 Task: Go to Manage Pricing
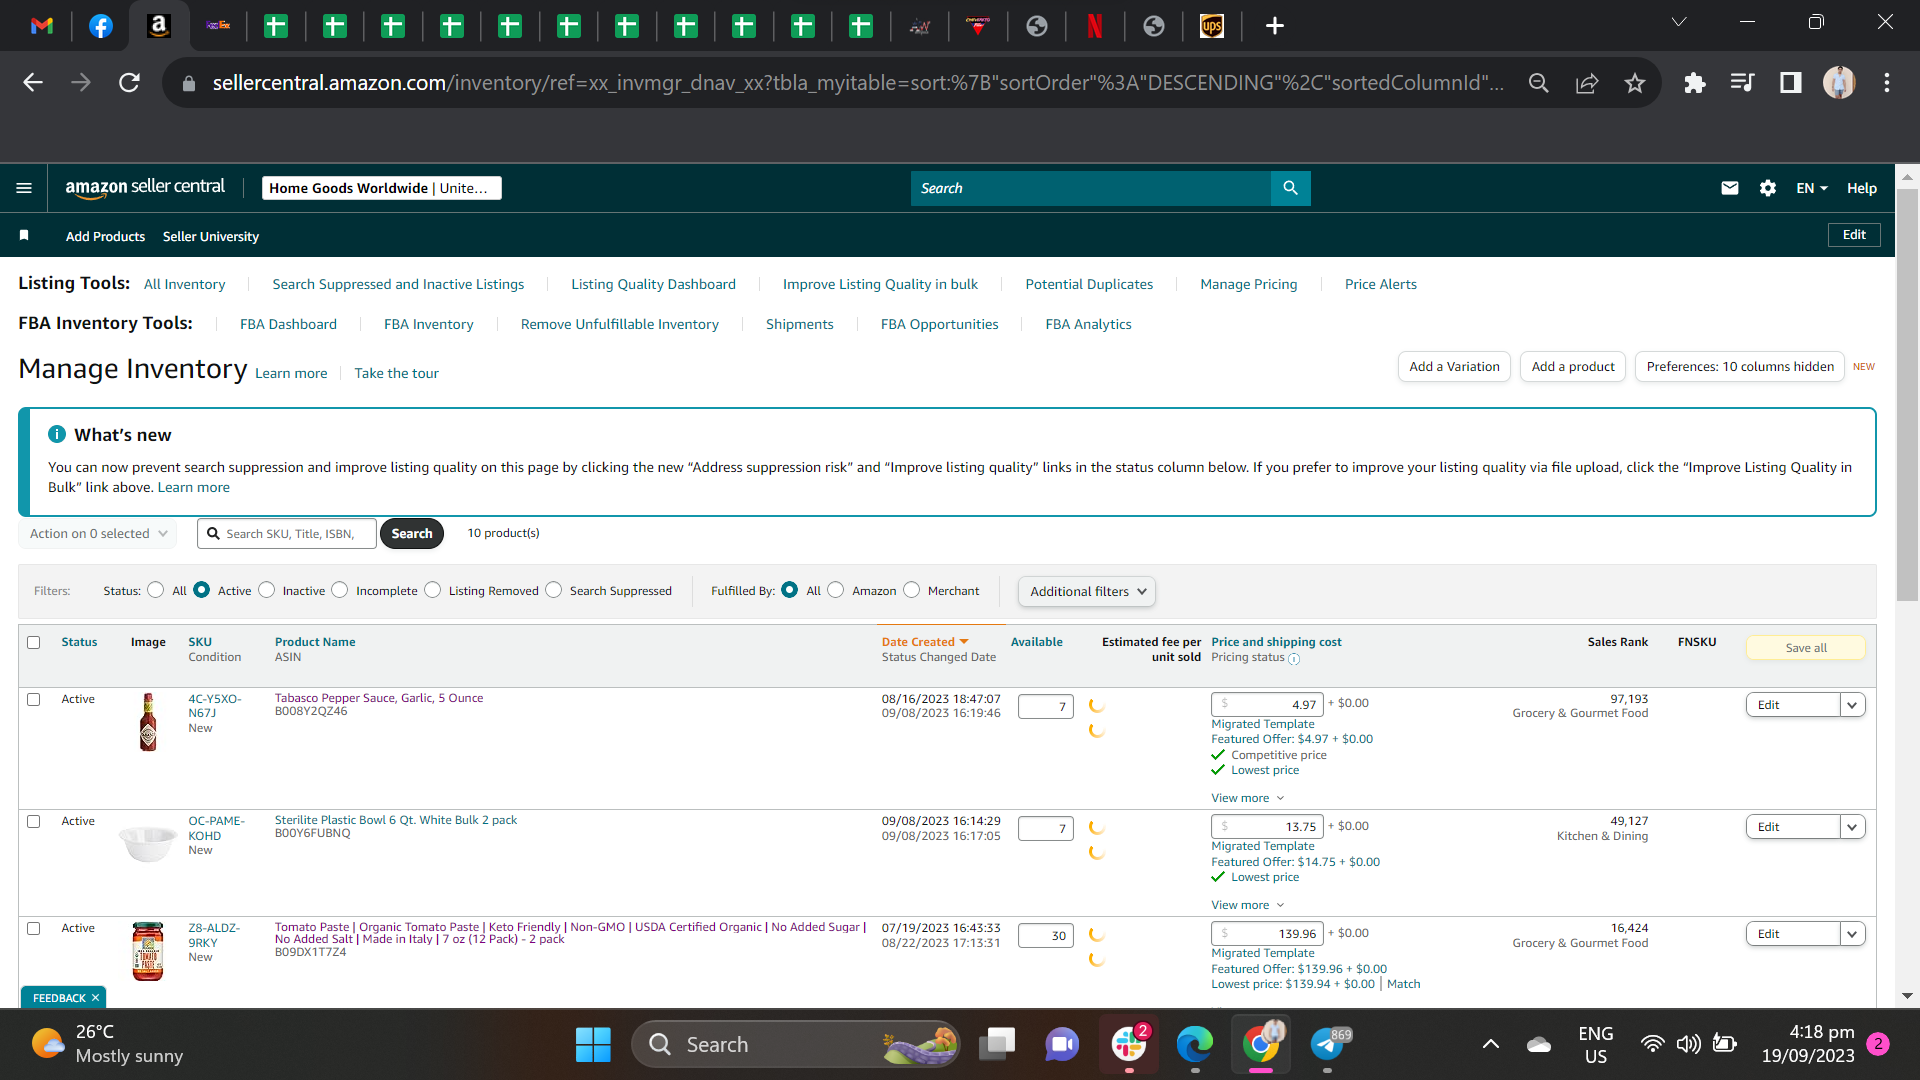[1248, 284]
